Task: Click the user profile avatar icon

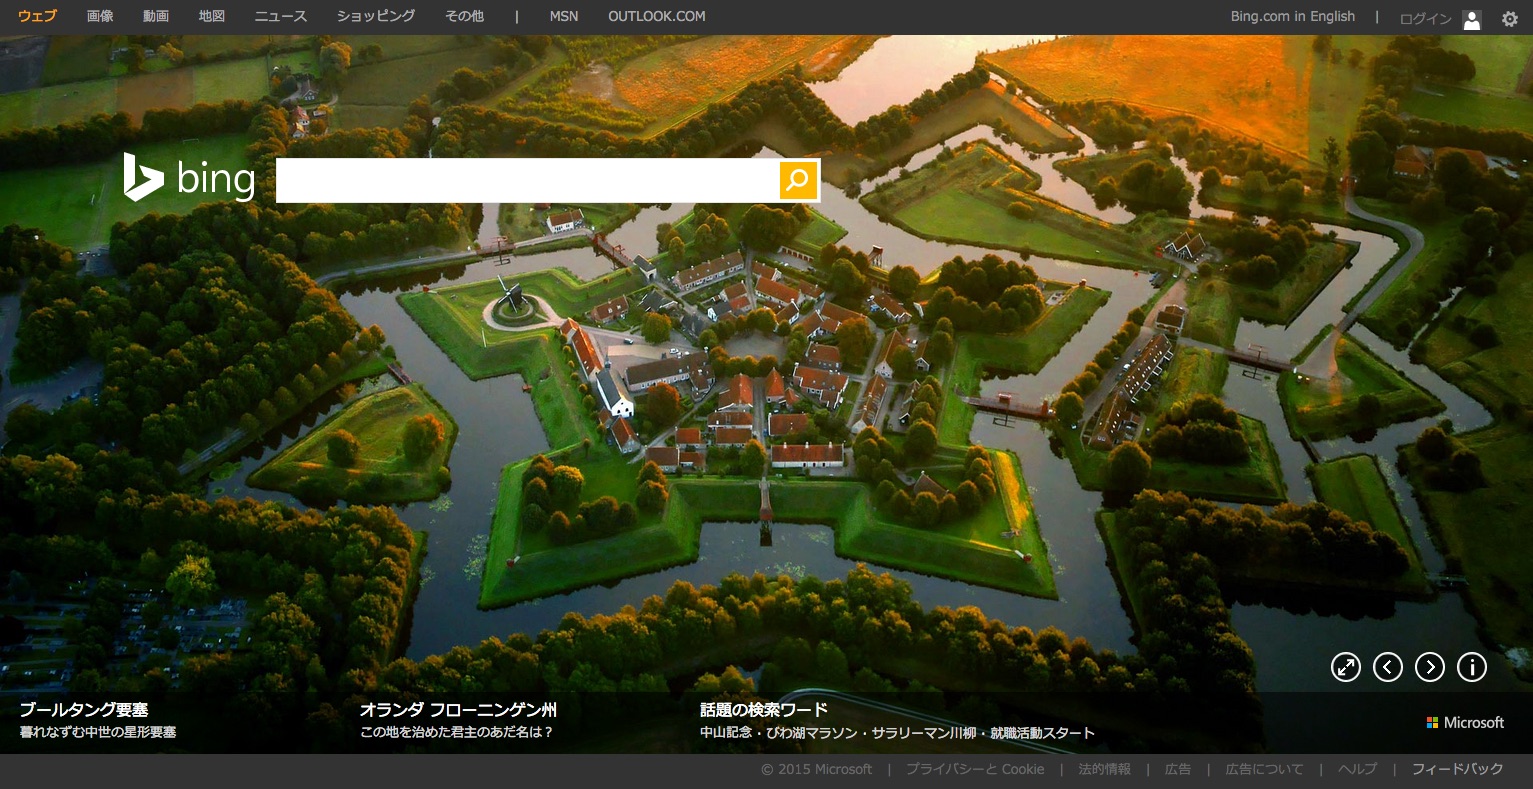Action: [1471, 19]
